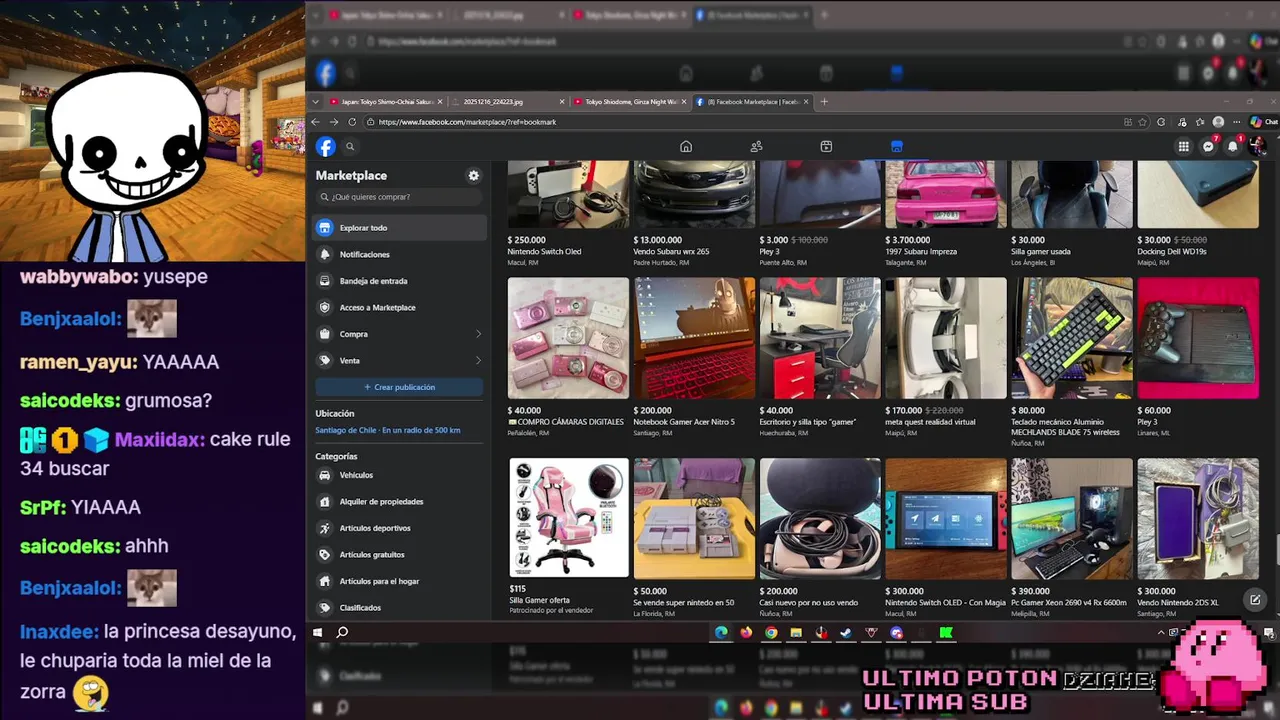Screen dimensions: 1280x720
Task: Open a new browser tab
Action: click(824, 101)
